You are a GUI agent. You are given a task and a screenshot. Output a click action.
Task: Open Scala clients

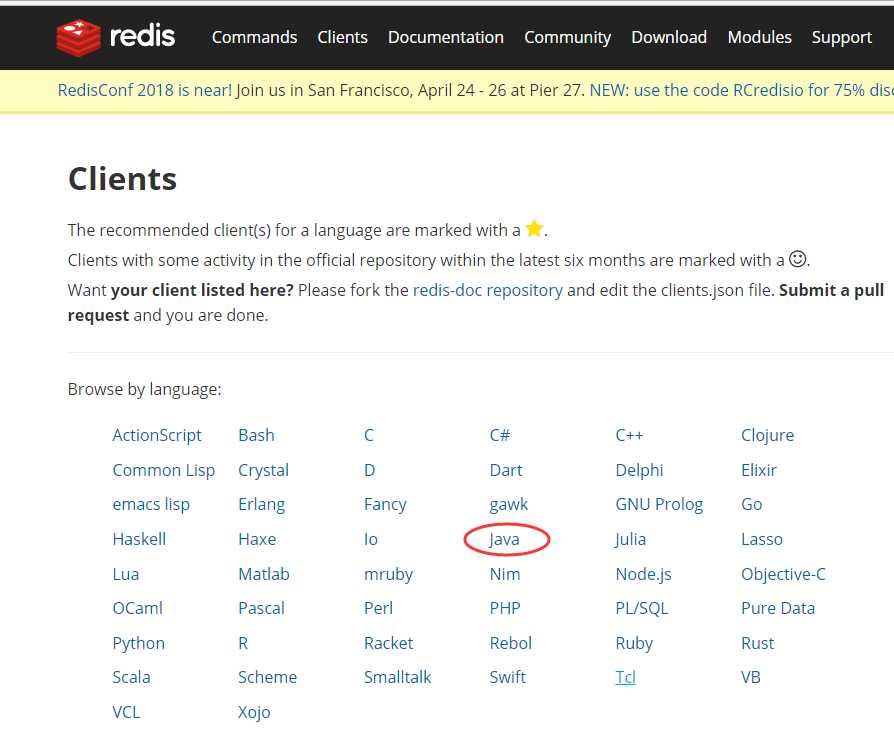[131, 677]
